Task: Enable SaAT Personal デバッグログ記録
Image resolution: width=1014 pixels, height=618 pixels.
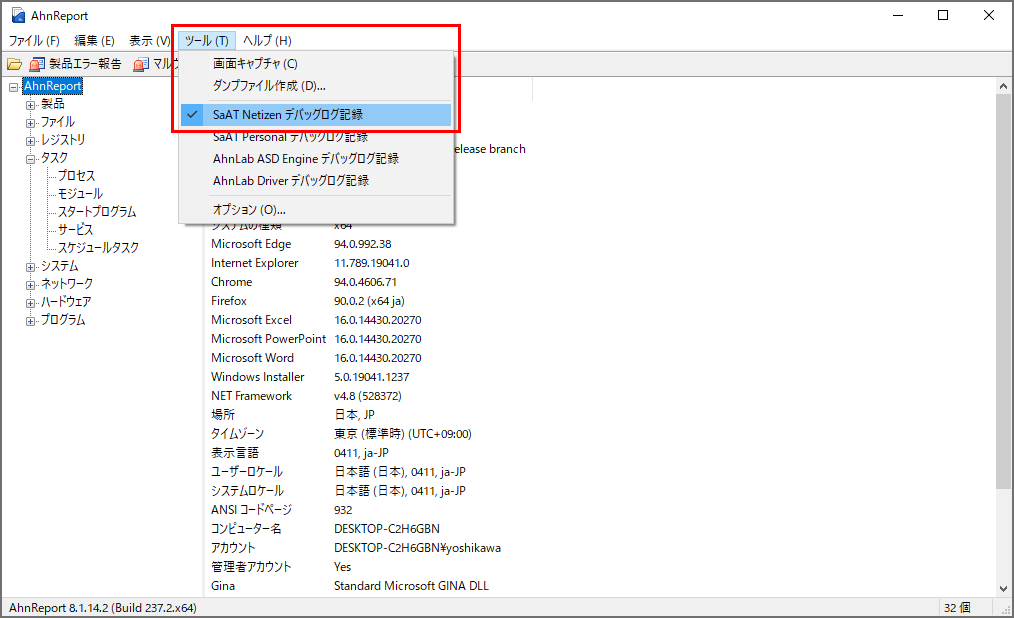Action: [x=316, y=137]
